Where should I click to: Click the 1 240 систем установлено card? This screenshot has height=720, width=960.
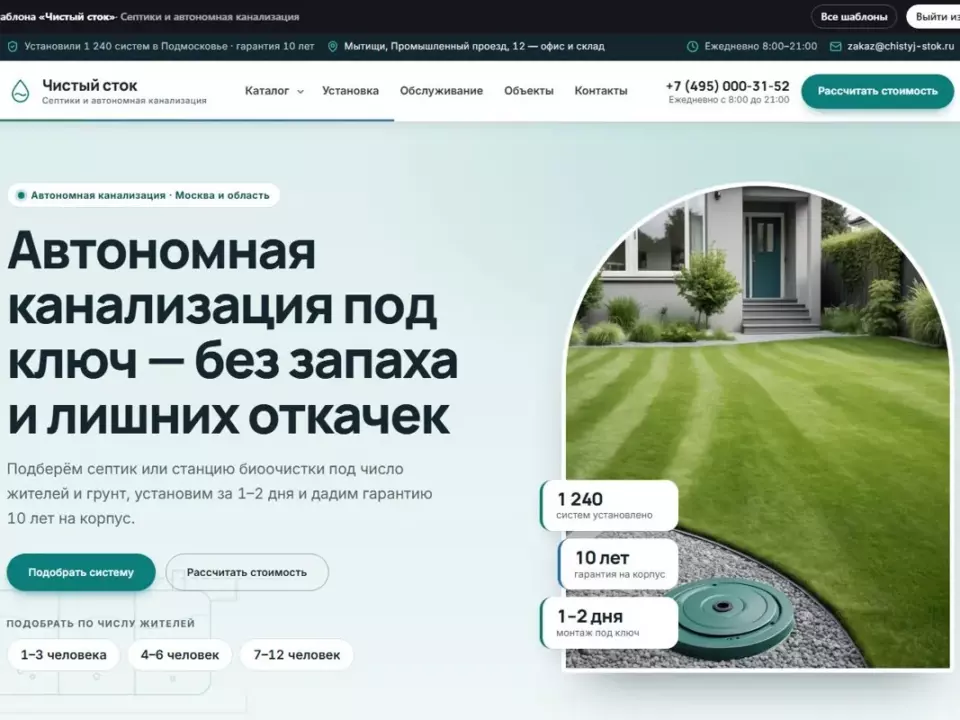609,505
